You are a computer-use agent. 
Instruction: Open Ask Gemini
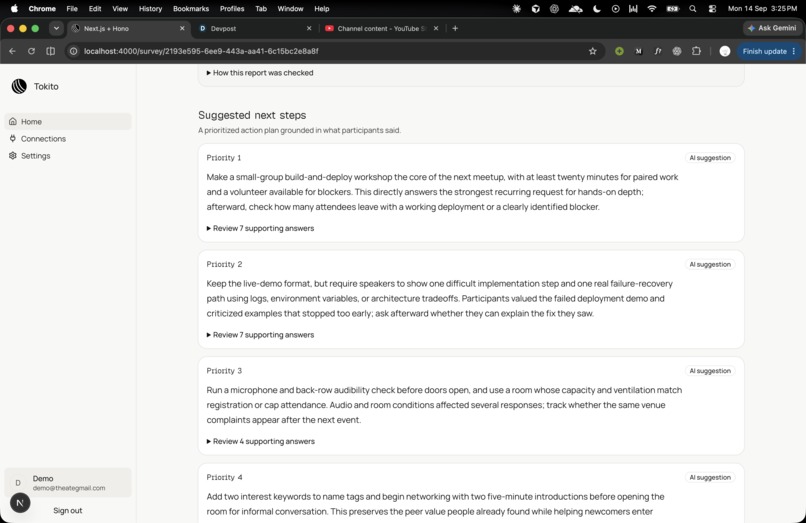coord(772,28)
